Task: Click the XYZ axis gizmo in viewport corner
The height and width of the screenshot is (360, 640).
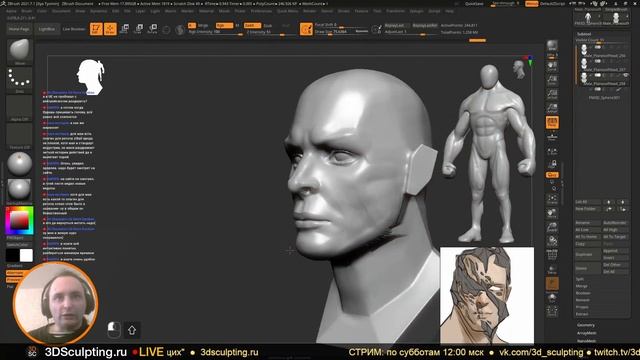Action: coord(530,61)
